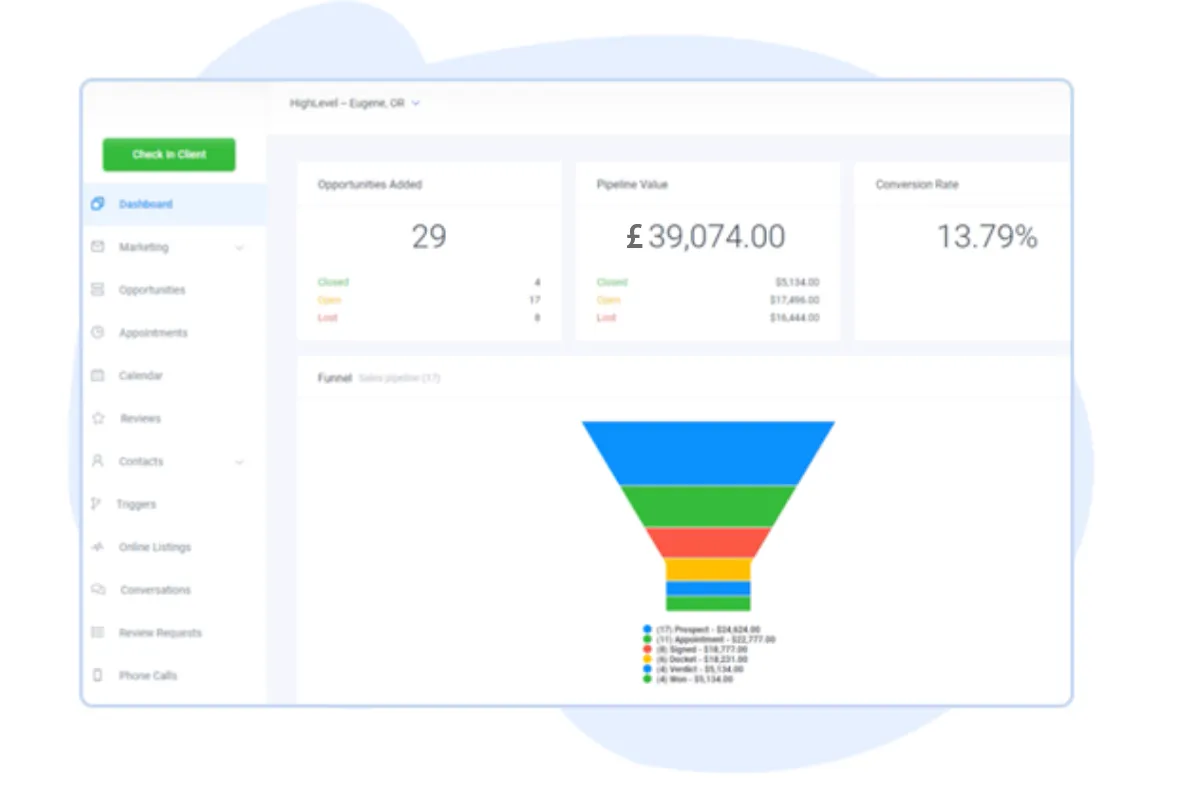Click the Pipeline Value card title
The image size is (1185, 790).
point(632,184)
